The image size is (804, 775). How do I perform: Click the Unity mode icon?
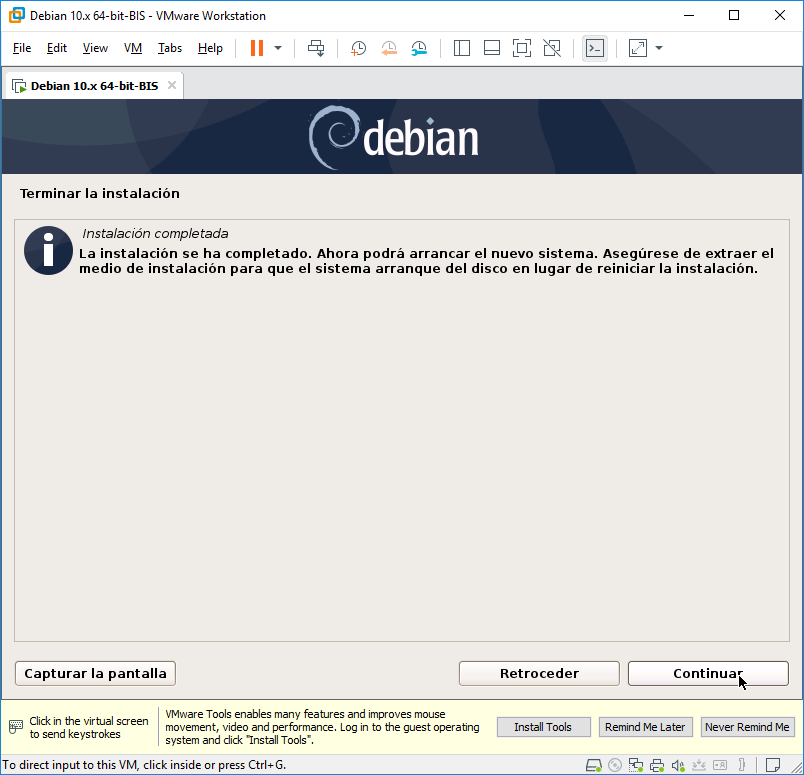(552, 48)
